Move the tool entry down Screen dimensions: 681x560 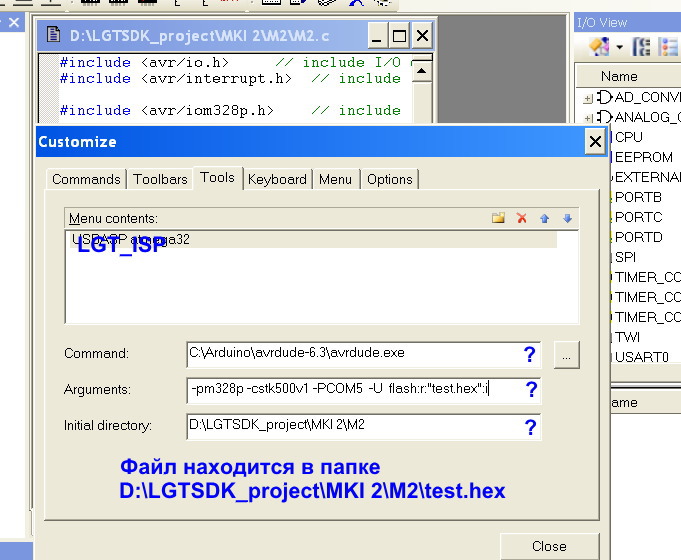[567, 218]
